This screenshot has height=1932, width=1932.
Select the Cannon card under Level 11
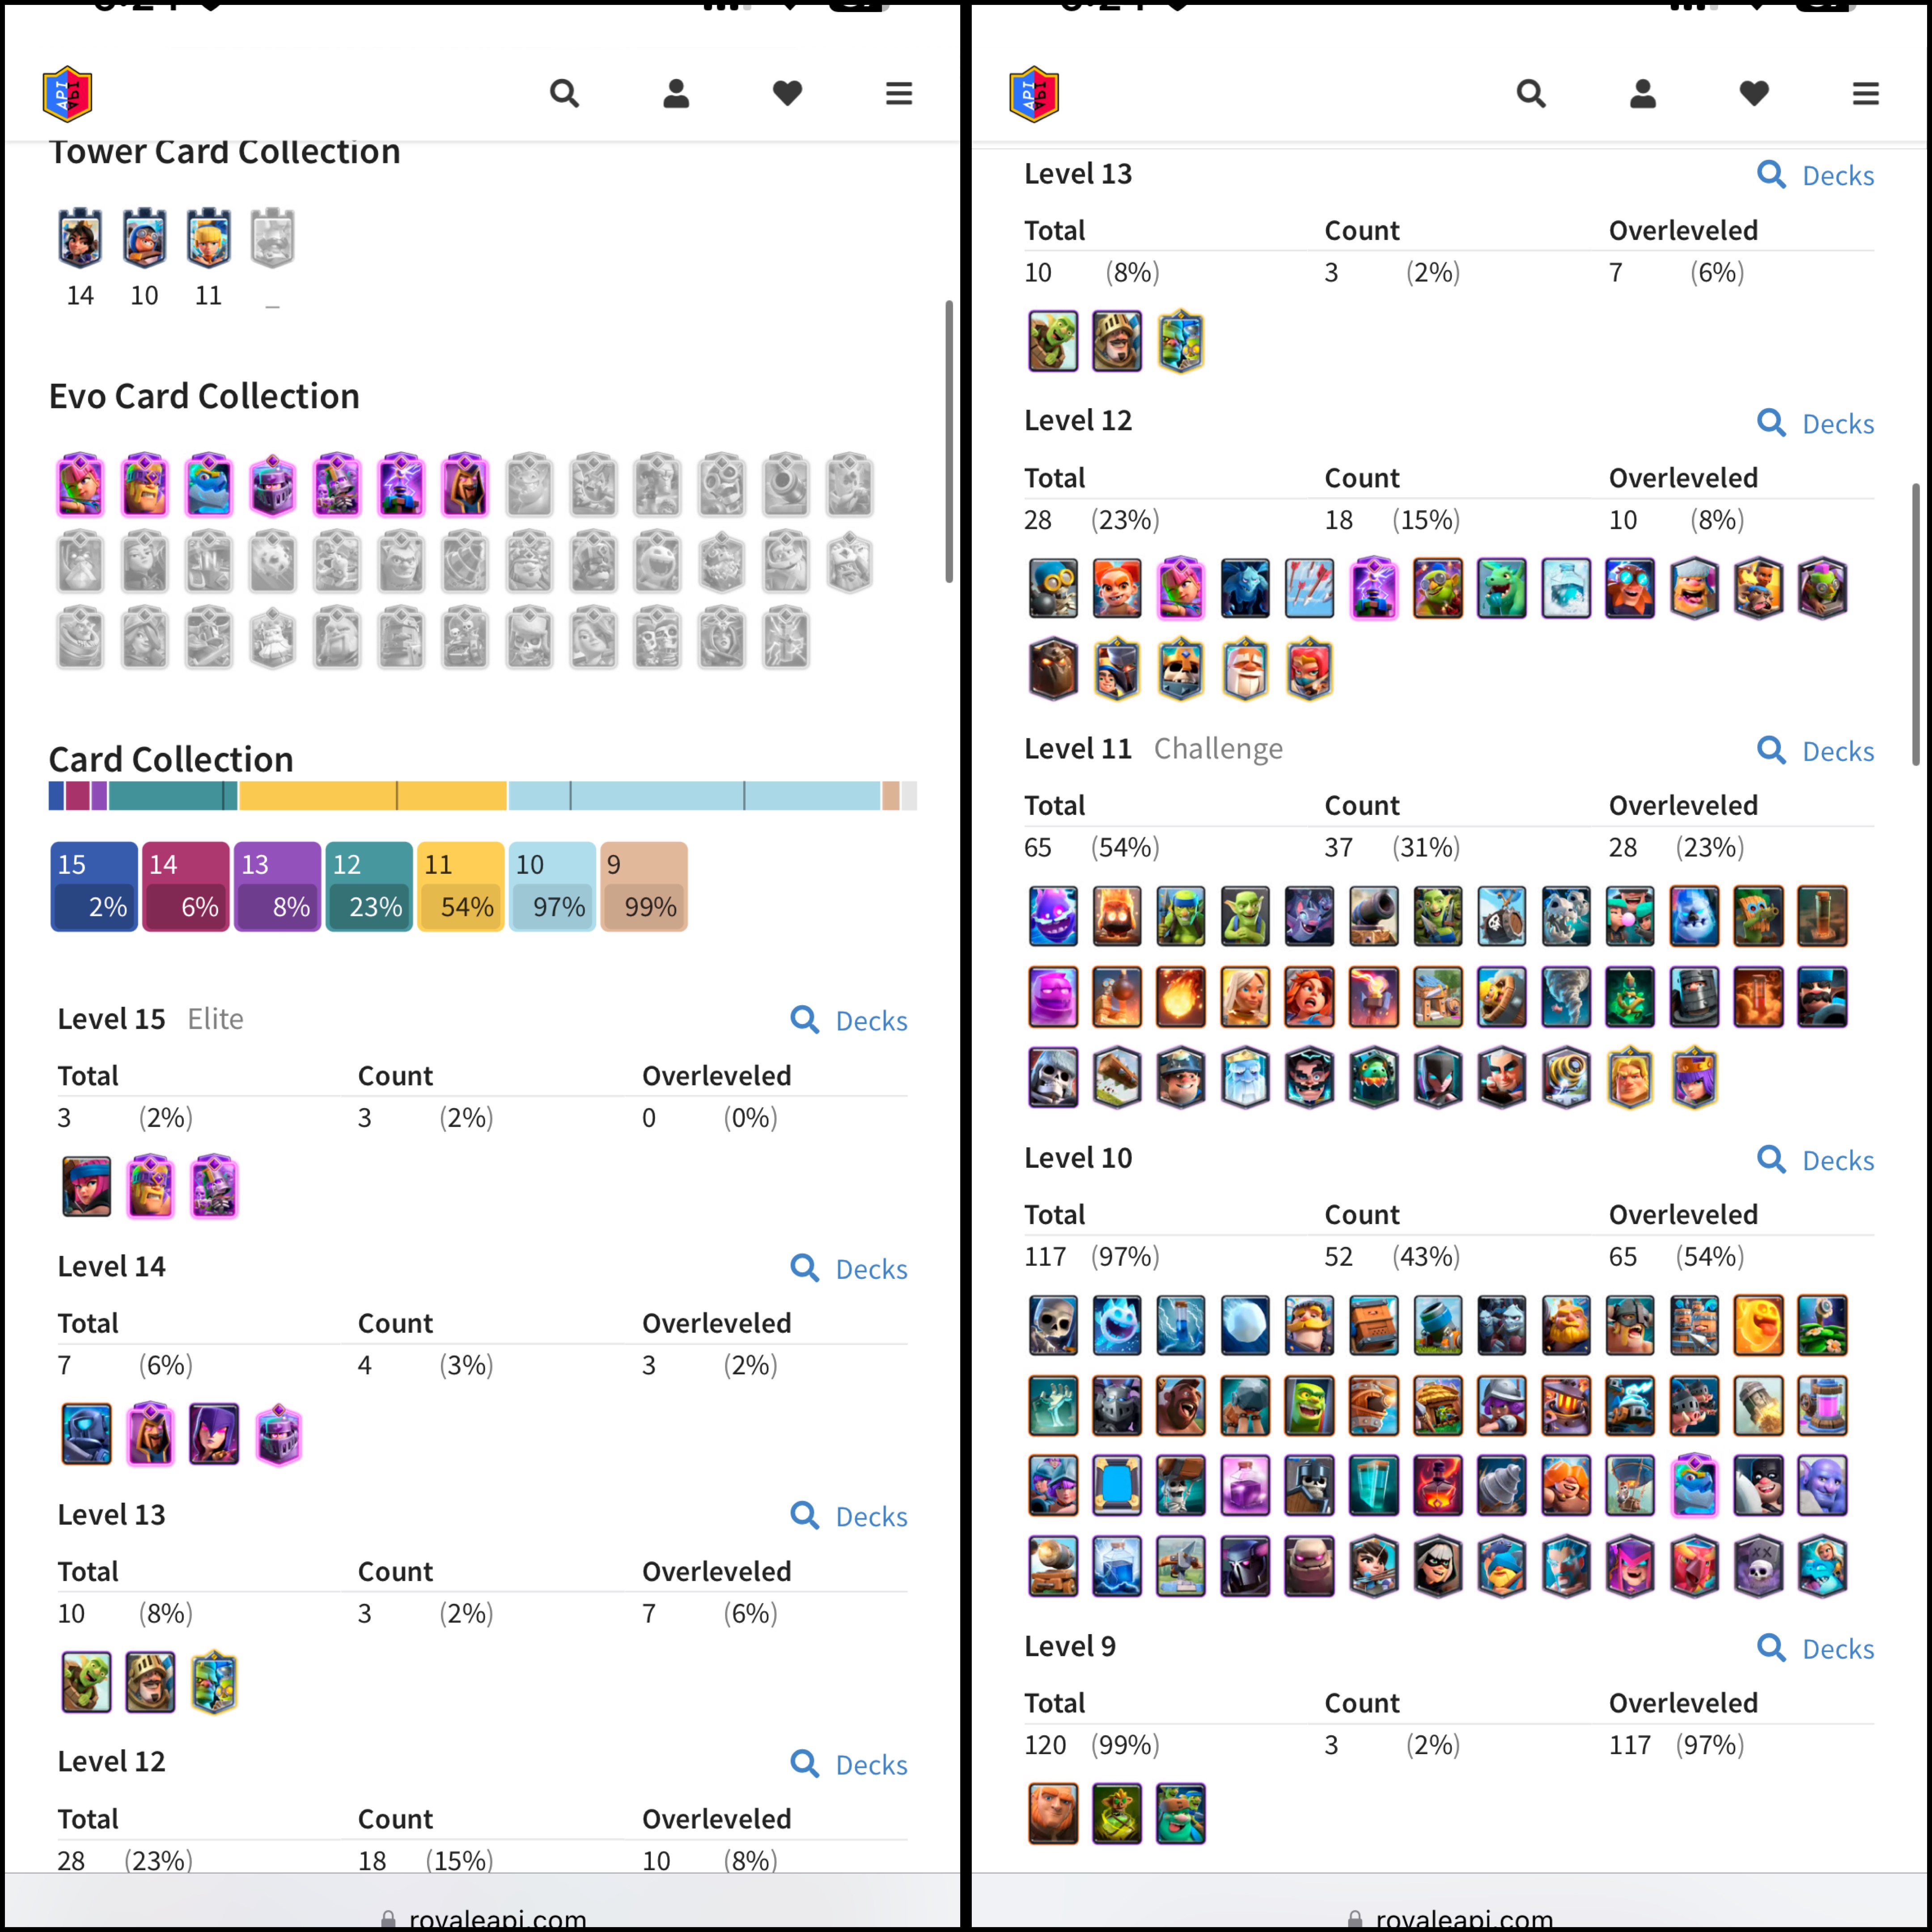click(1374, 916)
